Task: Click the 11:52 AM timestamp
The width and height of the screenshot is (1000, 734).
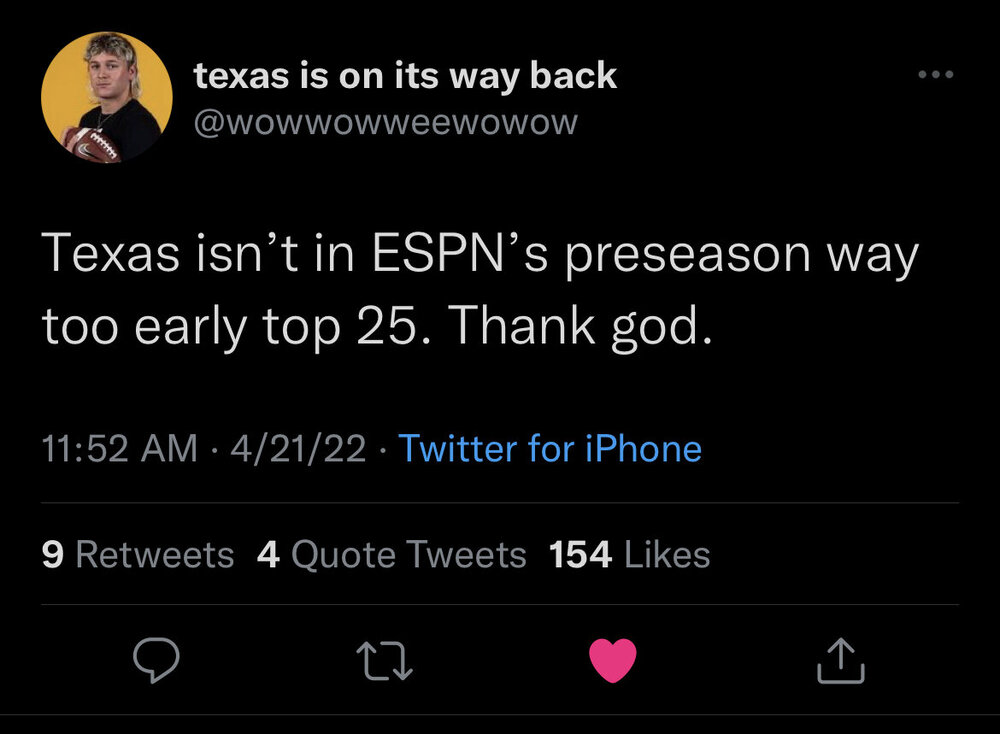Action: tap(120, 449)
